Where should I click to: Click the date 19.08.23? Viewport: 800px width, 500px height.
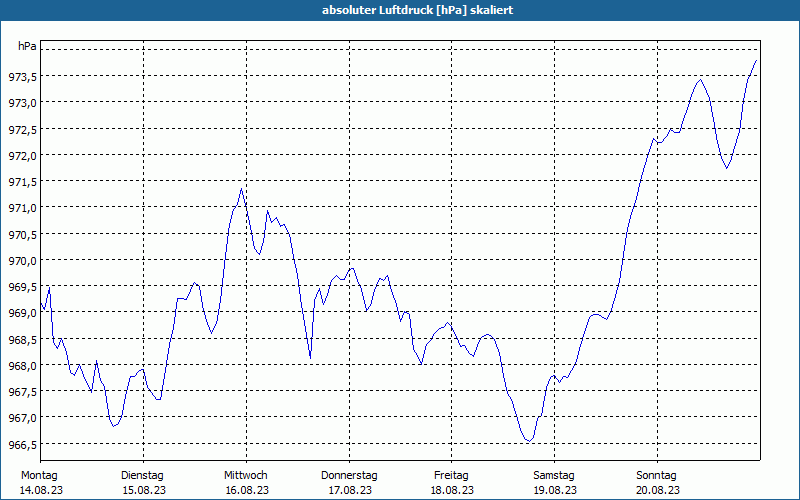point(555,490)
